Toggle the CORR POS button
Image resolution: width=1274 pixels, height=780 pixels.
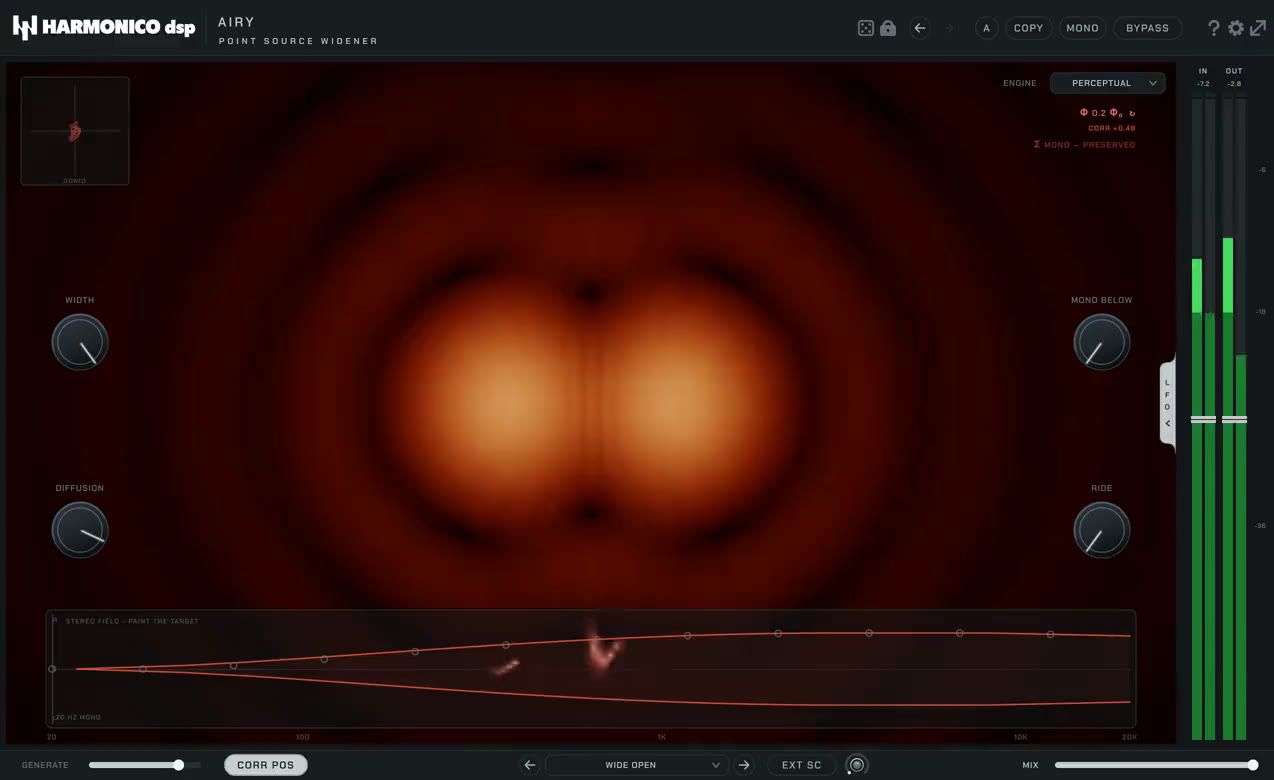tap(265, 765)
